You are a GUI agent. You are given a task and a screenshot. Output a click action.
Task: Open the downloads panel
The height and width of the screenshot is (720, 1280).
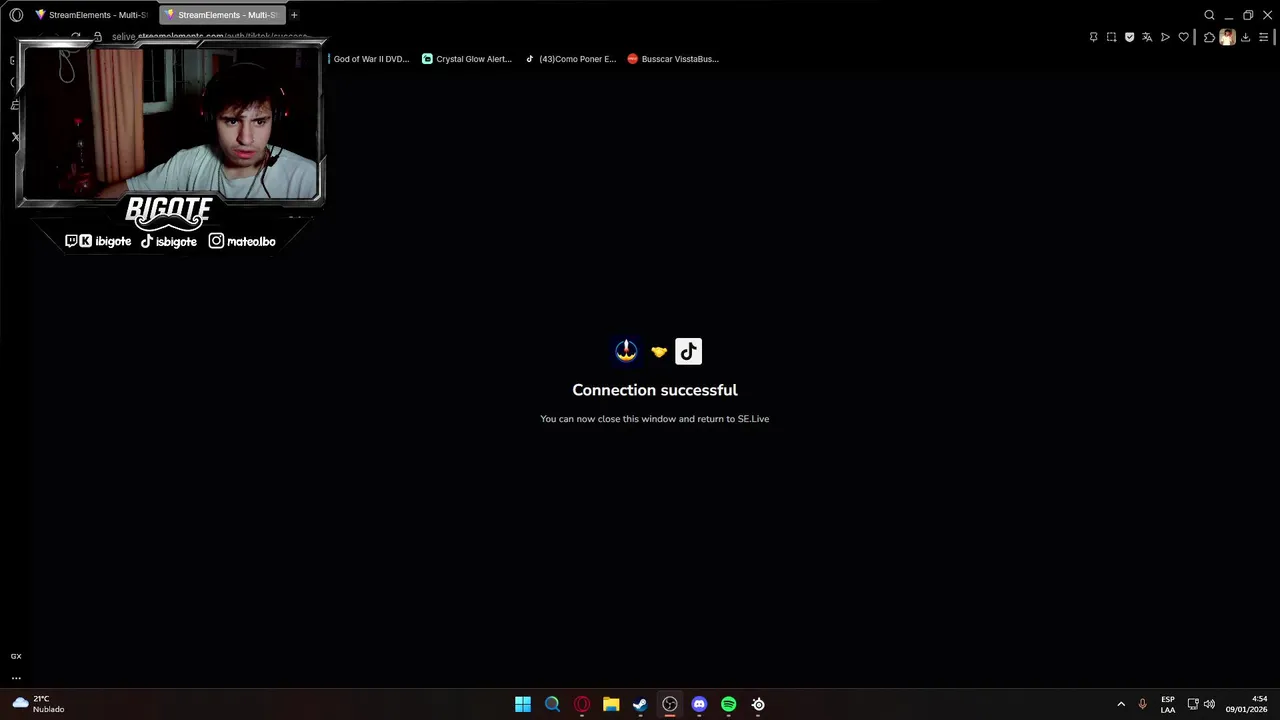pyautogui.click(x=1245, y=37)
